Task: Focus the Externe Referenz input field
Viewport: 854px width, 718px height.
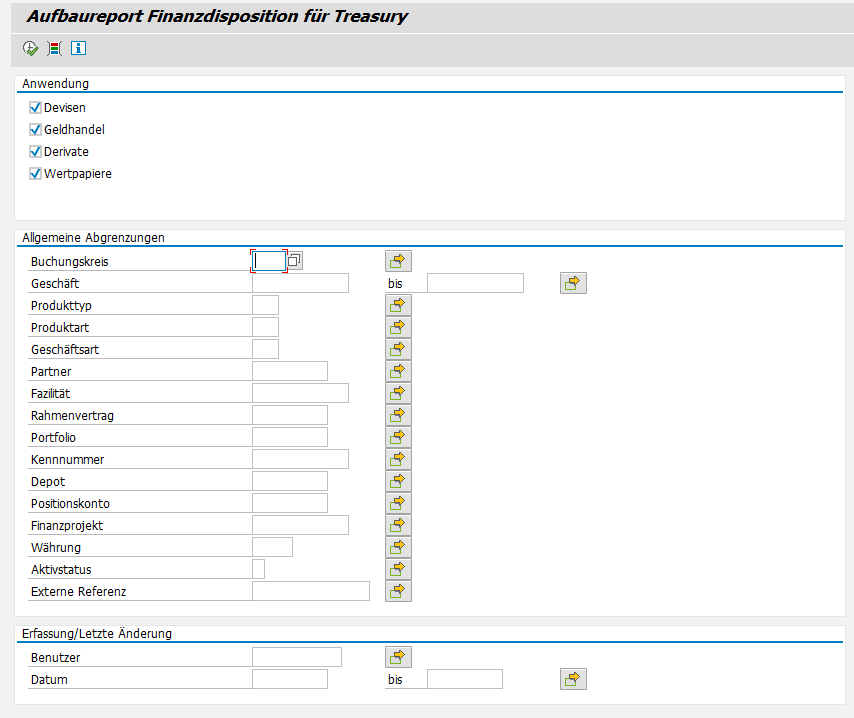Action: [310, 591]
